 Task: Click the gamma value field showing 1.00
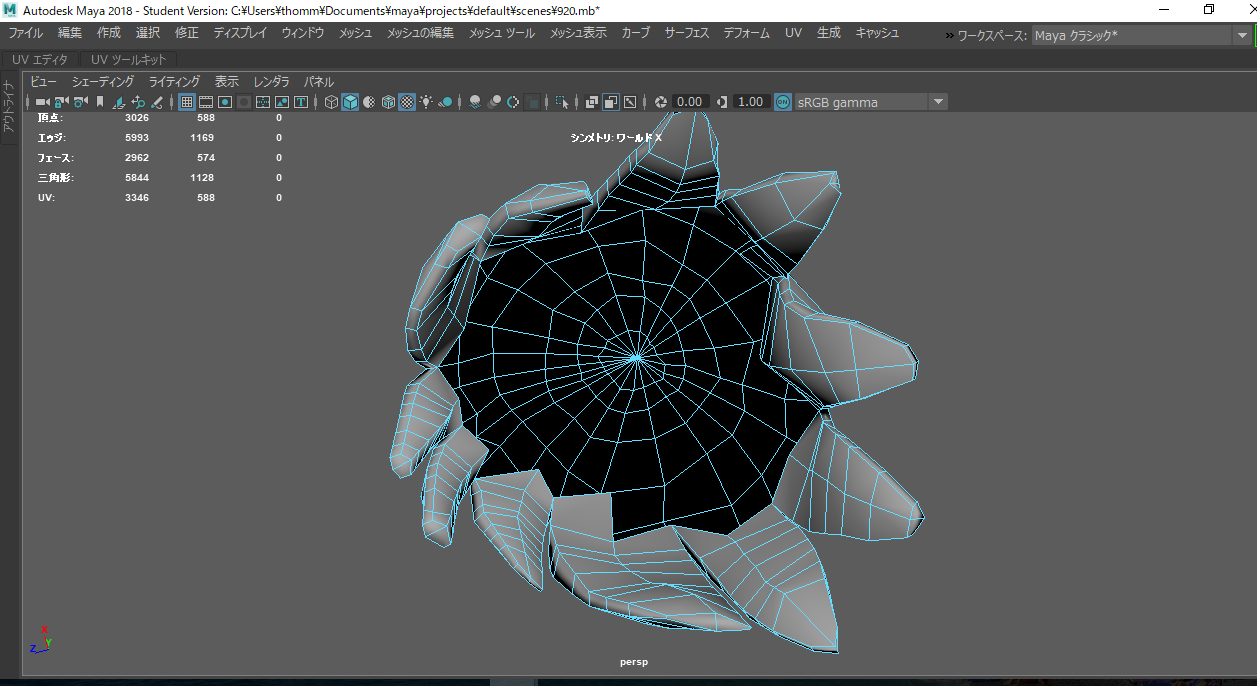[750, 102]
